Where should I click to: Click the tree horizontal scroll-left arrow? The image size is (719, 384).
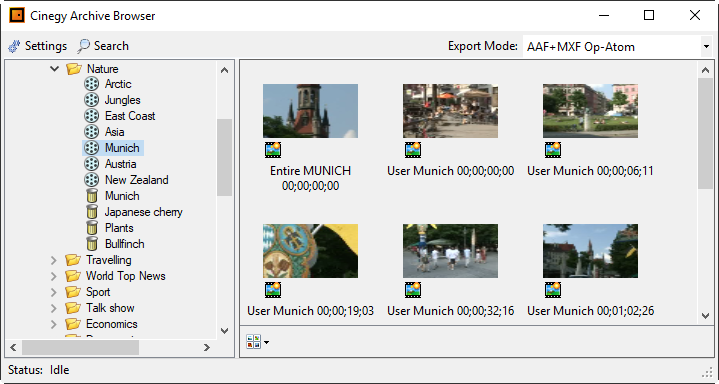(13, 347)
